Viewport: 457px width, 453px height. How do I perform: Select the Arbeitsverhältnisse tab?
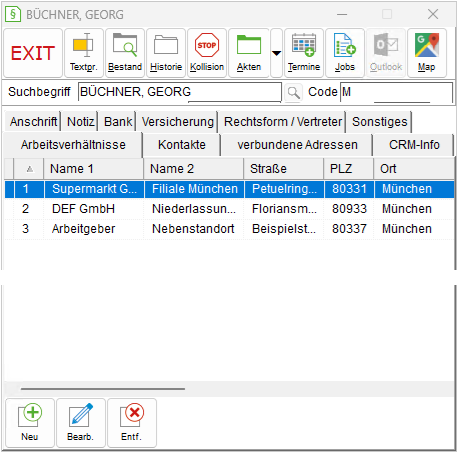(73, 145)
